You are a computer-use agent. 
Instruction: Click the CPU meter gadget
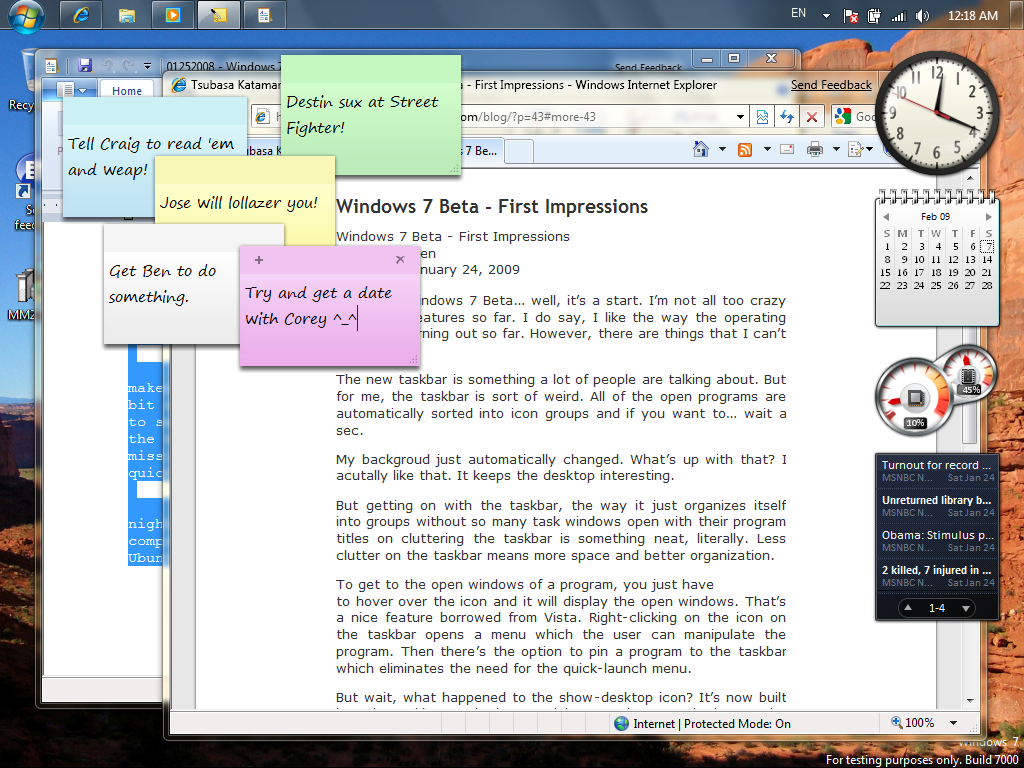[x=915, y=395]
